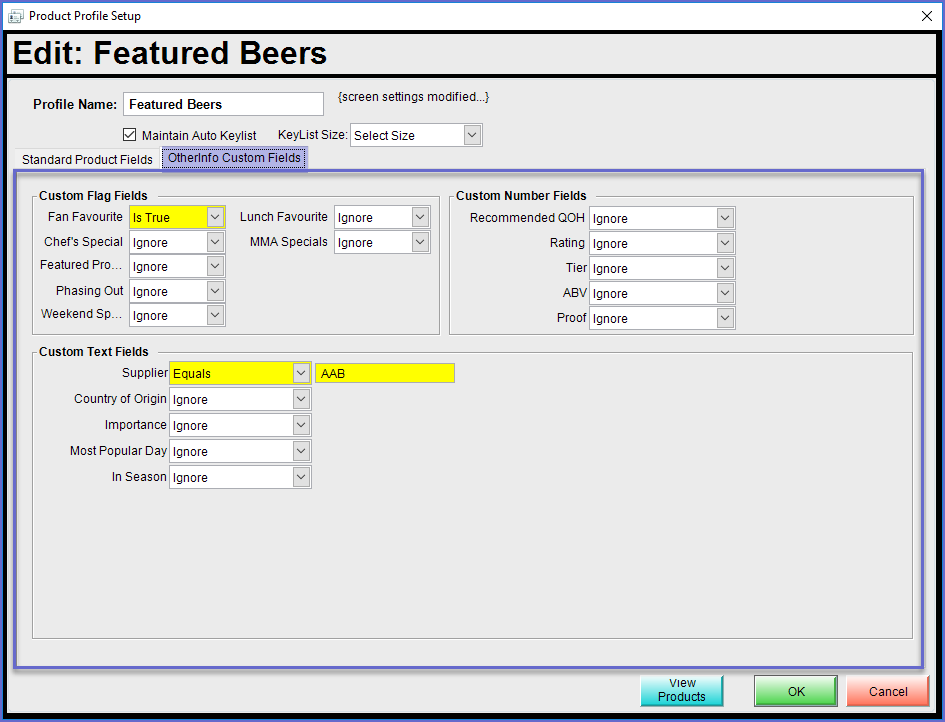Click the Supplier value field containing AAB
The width and height of the screenshot is (945, 722).
coord(384,373)
